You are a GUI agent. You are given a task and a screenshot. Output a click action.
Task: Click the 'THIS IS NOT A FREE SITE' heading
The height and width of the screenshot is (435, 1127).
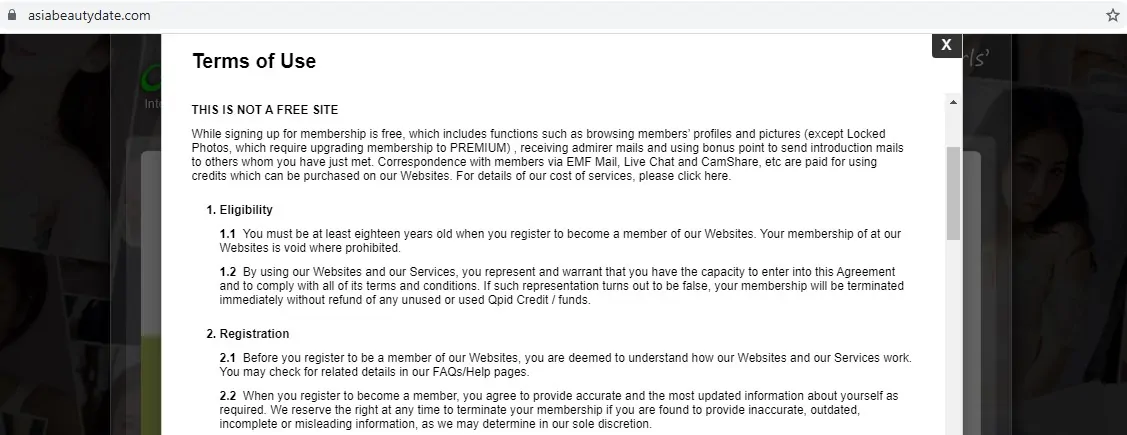click(265, 109)
